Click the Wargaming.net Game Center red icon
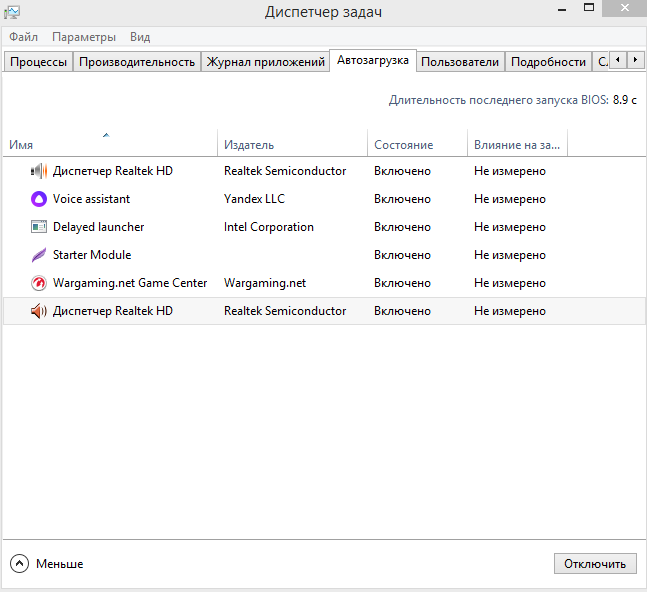The height and width of the screenshot is (592, 647). pos(39,283)
